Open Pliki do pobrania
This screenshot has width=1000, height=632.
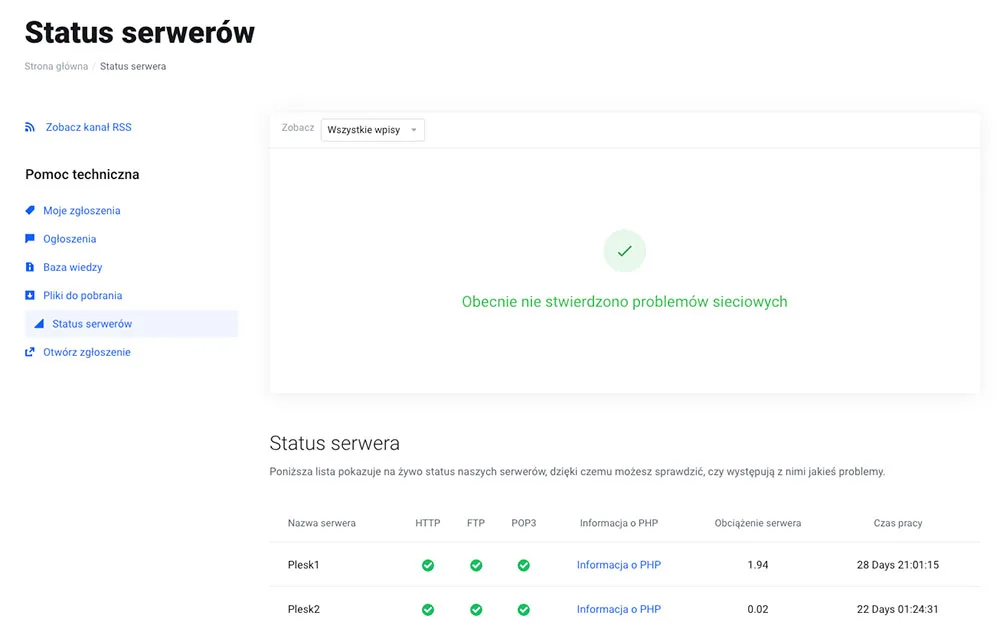coord(82,295)
